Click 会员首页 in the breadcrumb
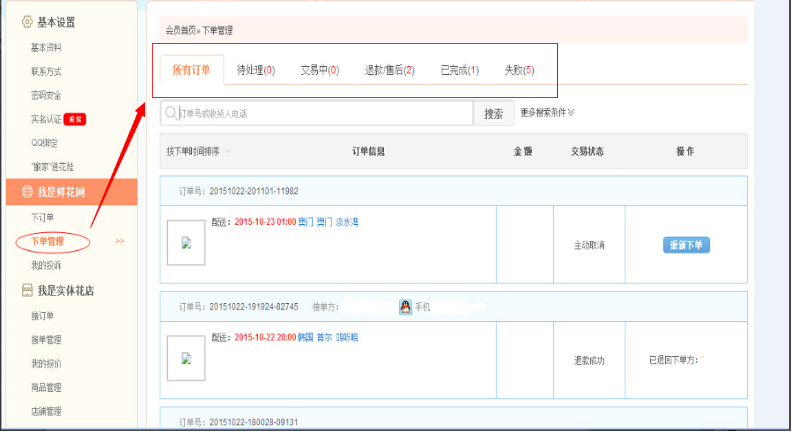This screenshot has height=432, width=792. (x=181, y=30)
